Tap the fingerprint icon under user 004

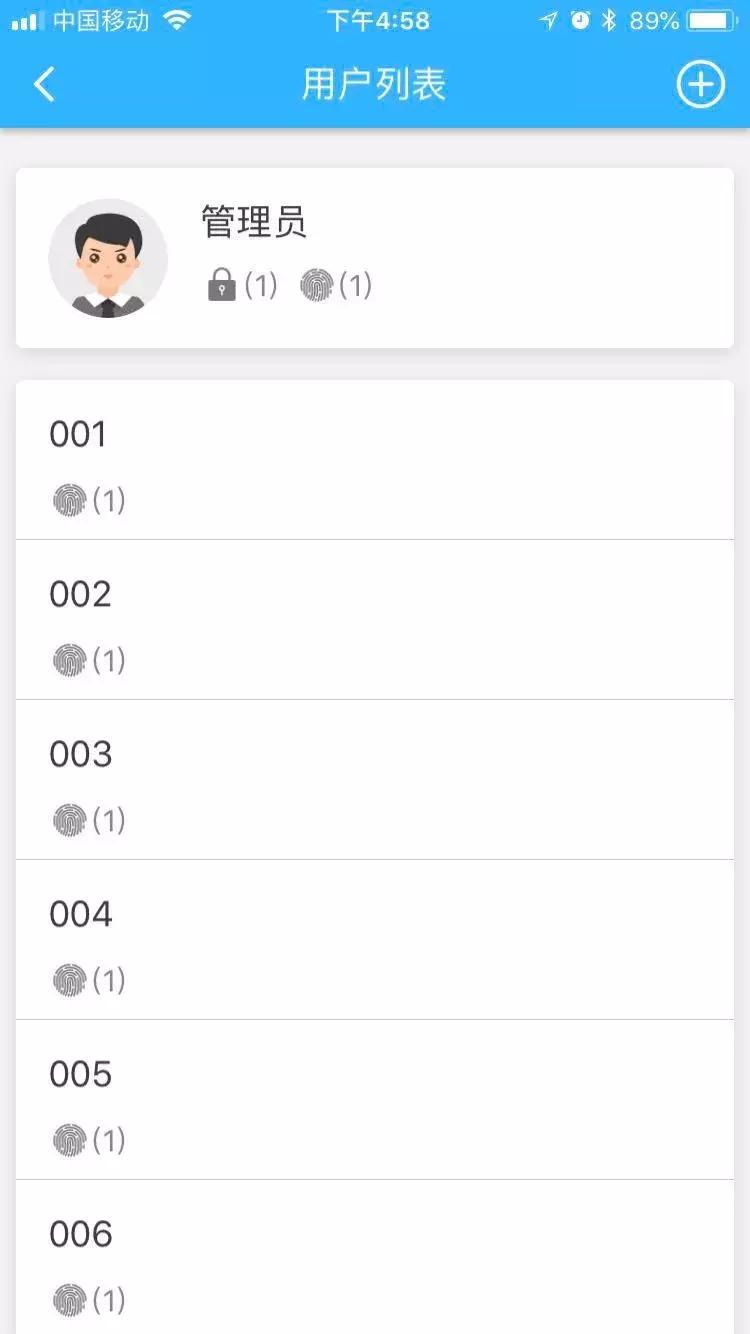click(x=70, y=980)
